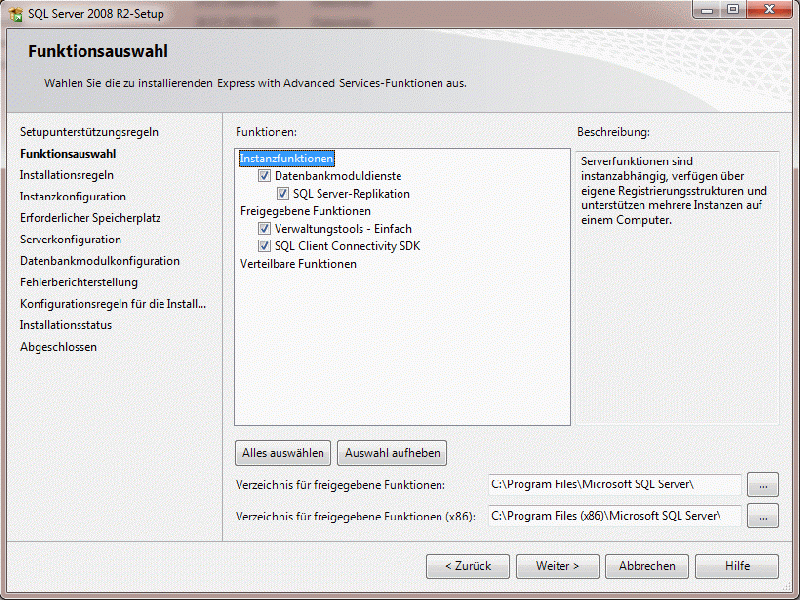Toggle the Datenbankmoduldienste checkbox
This screenshot has height=600, width=800.
tap(264, 176)
